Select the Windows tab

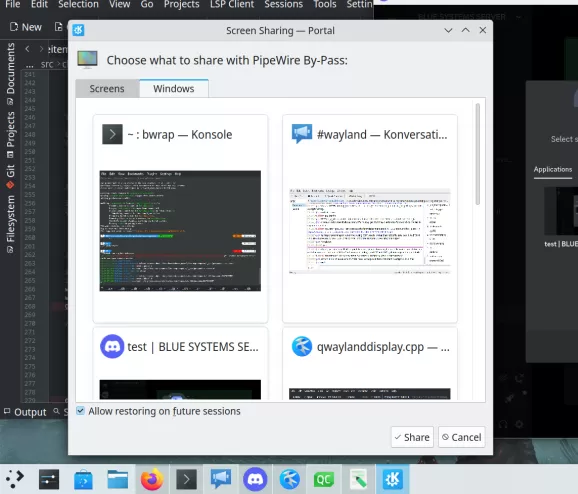pyautogui.click(x=174, y=88)
